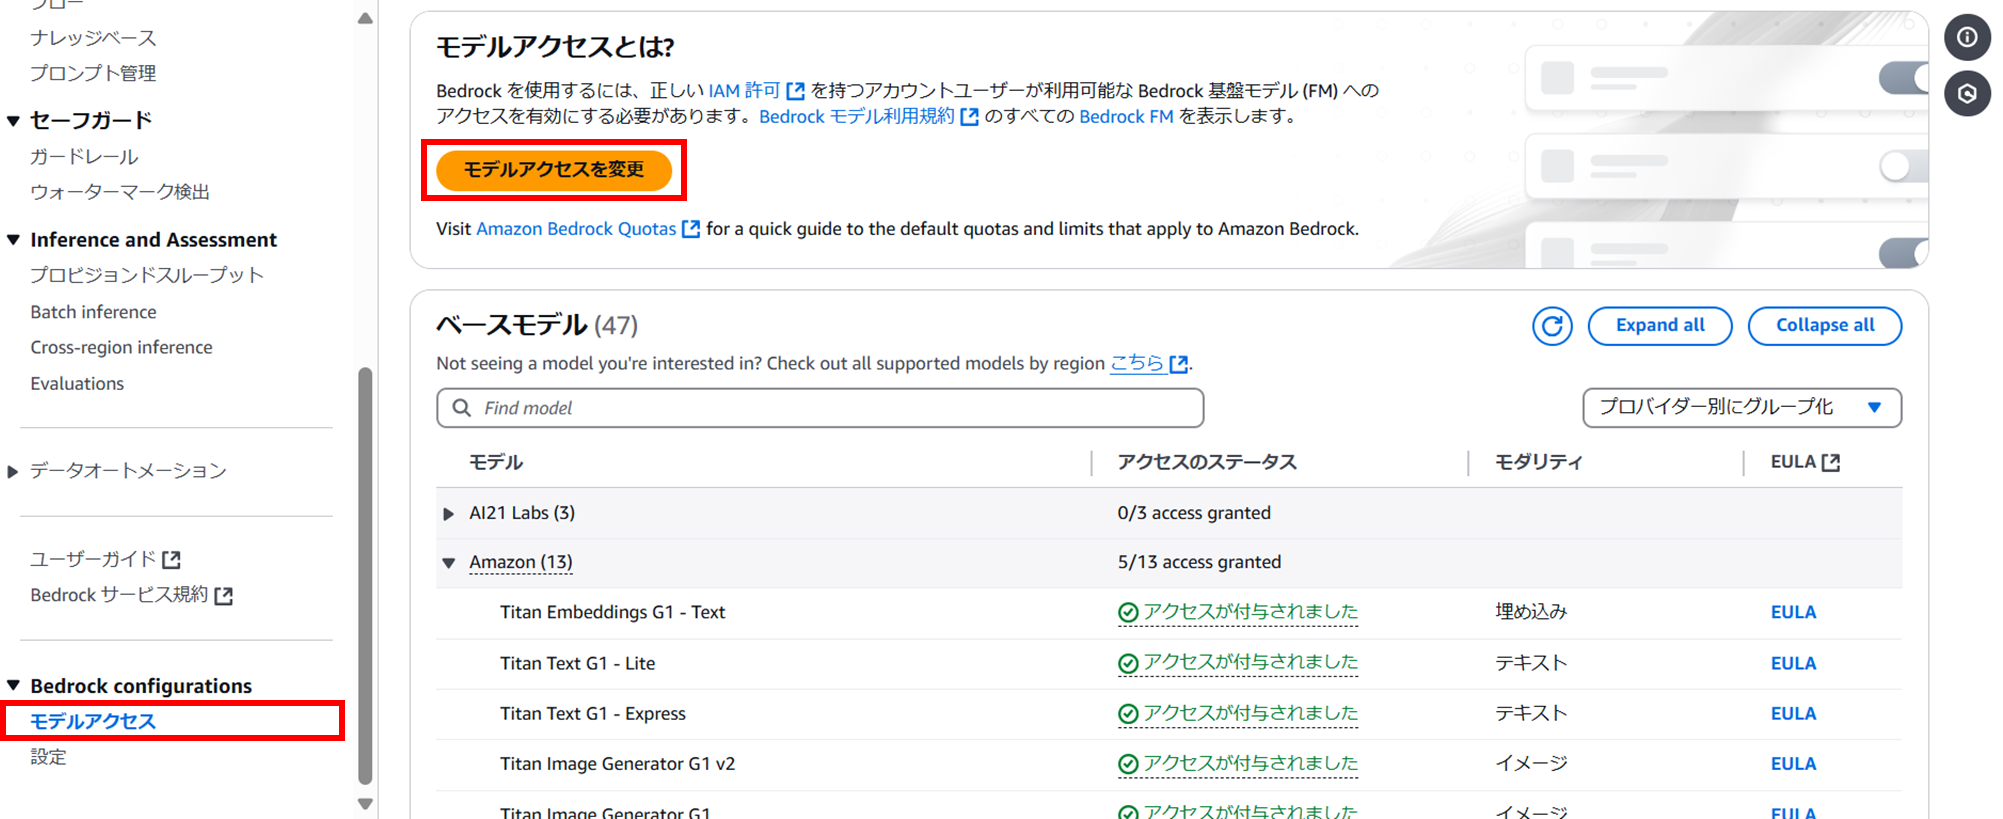This screenshot has height=819, width=2003.
Task: Select モデルアクセス in the sidebar
Action: tap(93, 721)
